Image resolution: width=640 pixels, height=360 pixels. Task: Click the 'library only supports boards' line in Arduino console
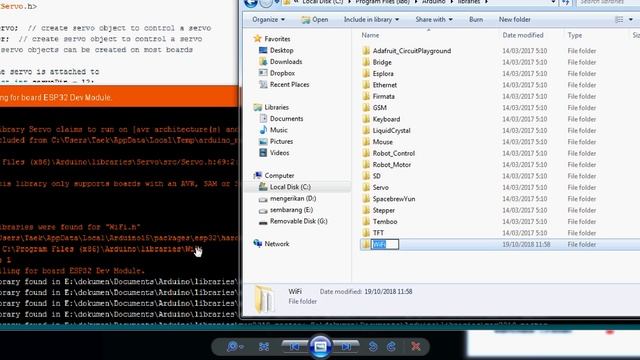(119, 184)
